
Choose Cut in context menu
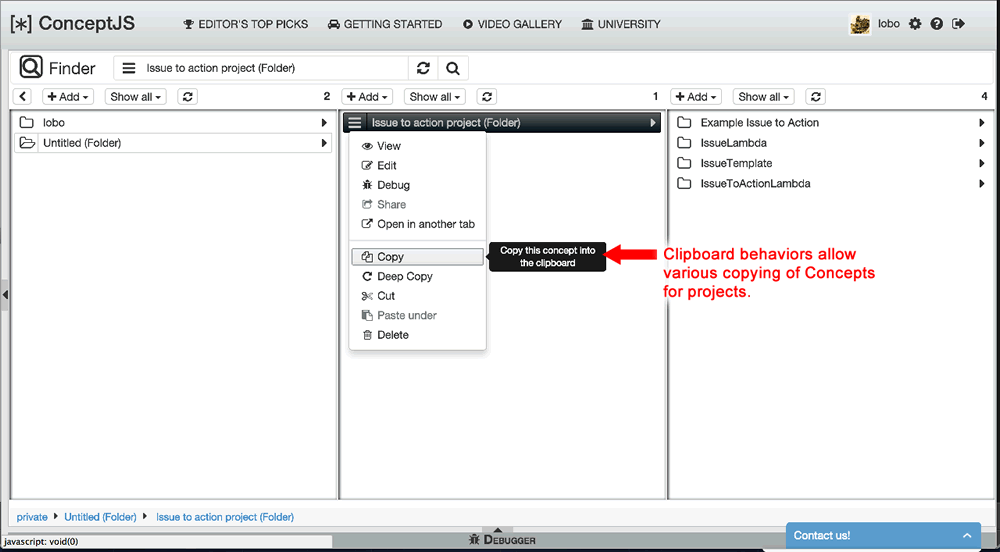coord(417,296)
